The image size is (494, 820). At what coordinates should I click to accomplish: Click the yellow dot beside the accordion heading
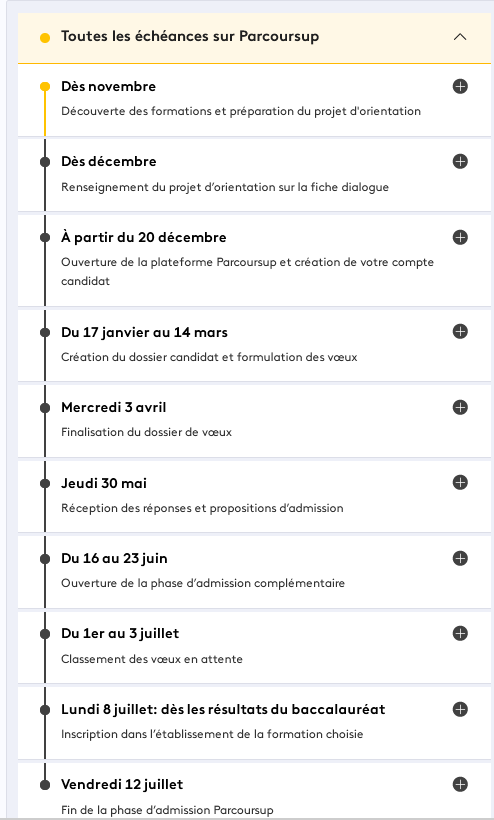pyautogui.click(x=45, y=38)
